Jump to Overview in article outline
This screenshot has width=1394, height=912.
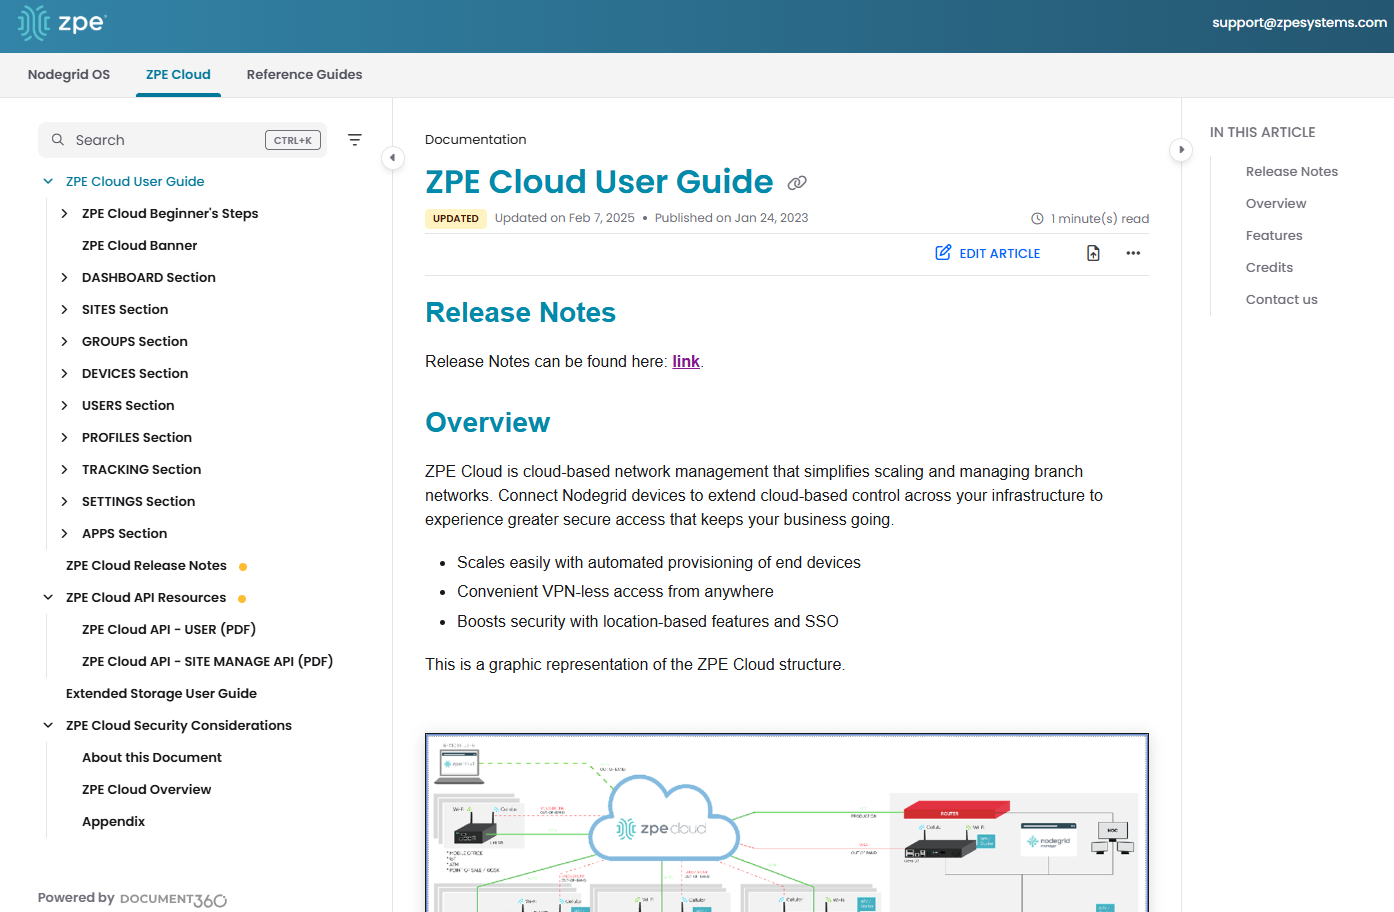(1275, 203)
